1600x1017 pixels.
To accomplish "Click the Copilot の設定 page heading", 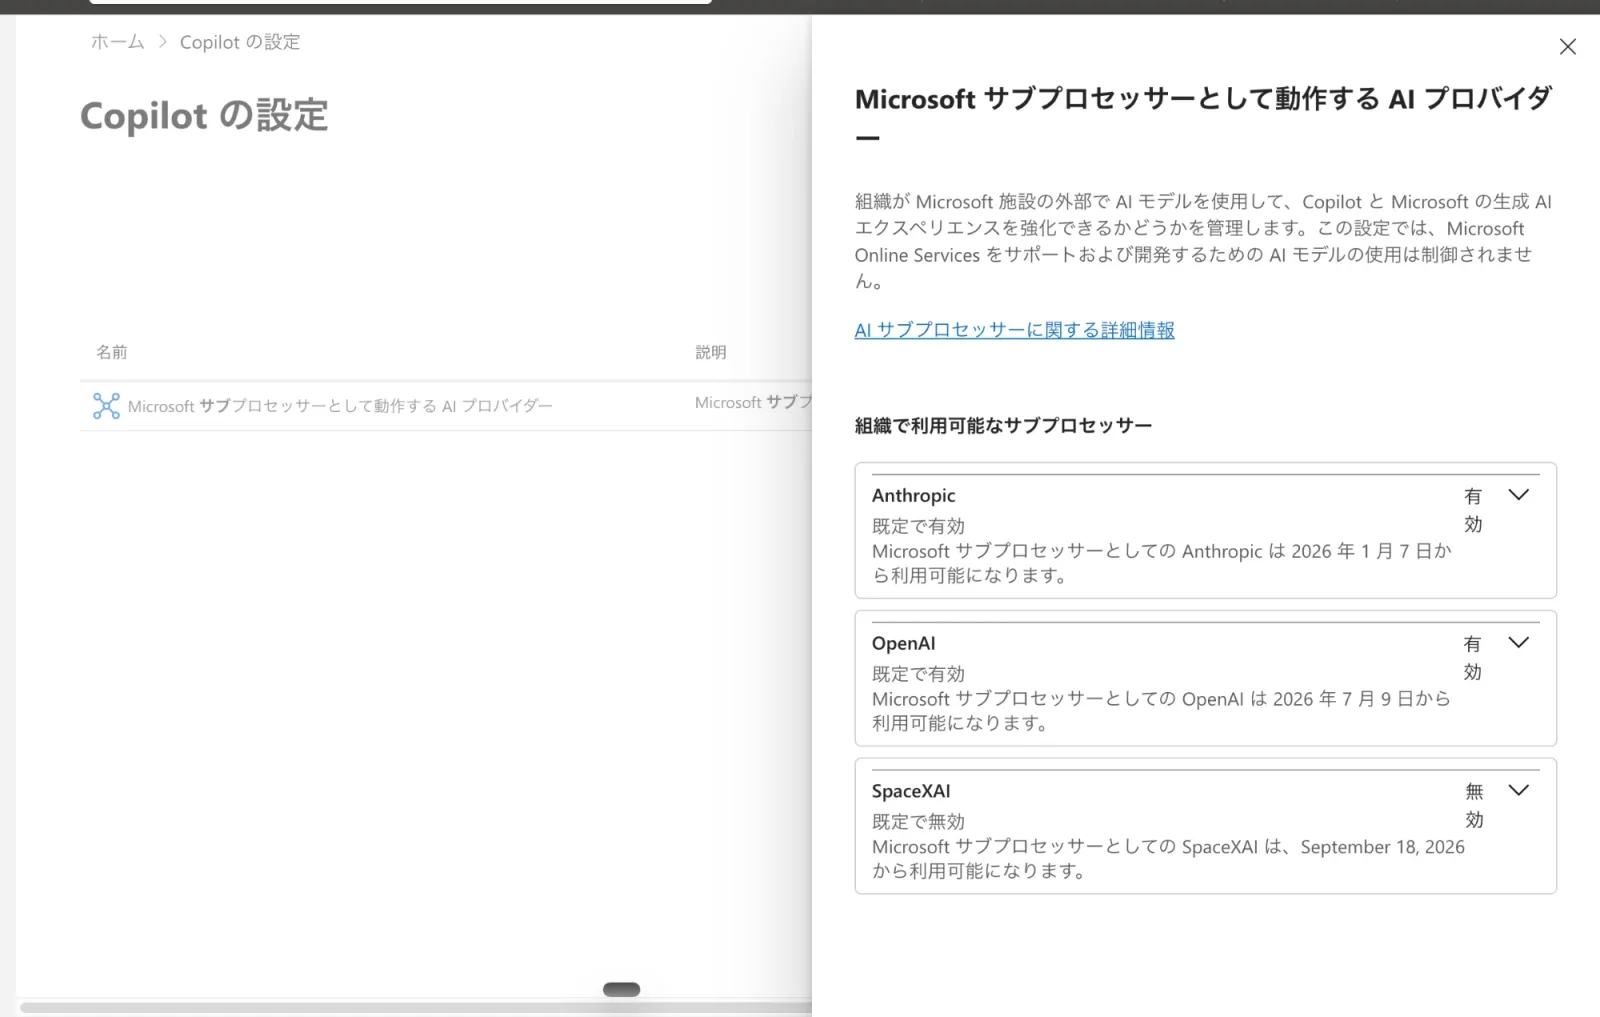I will pyautogui.click(x=204, y=116).
